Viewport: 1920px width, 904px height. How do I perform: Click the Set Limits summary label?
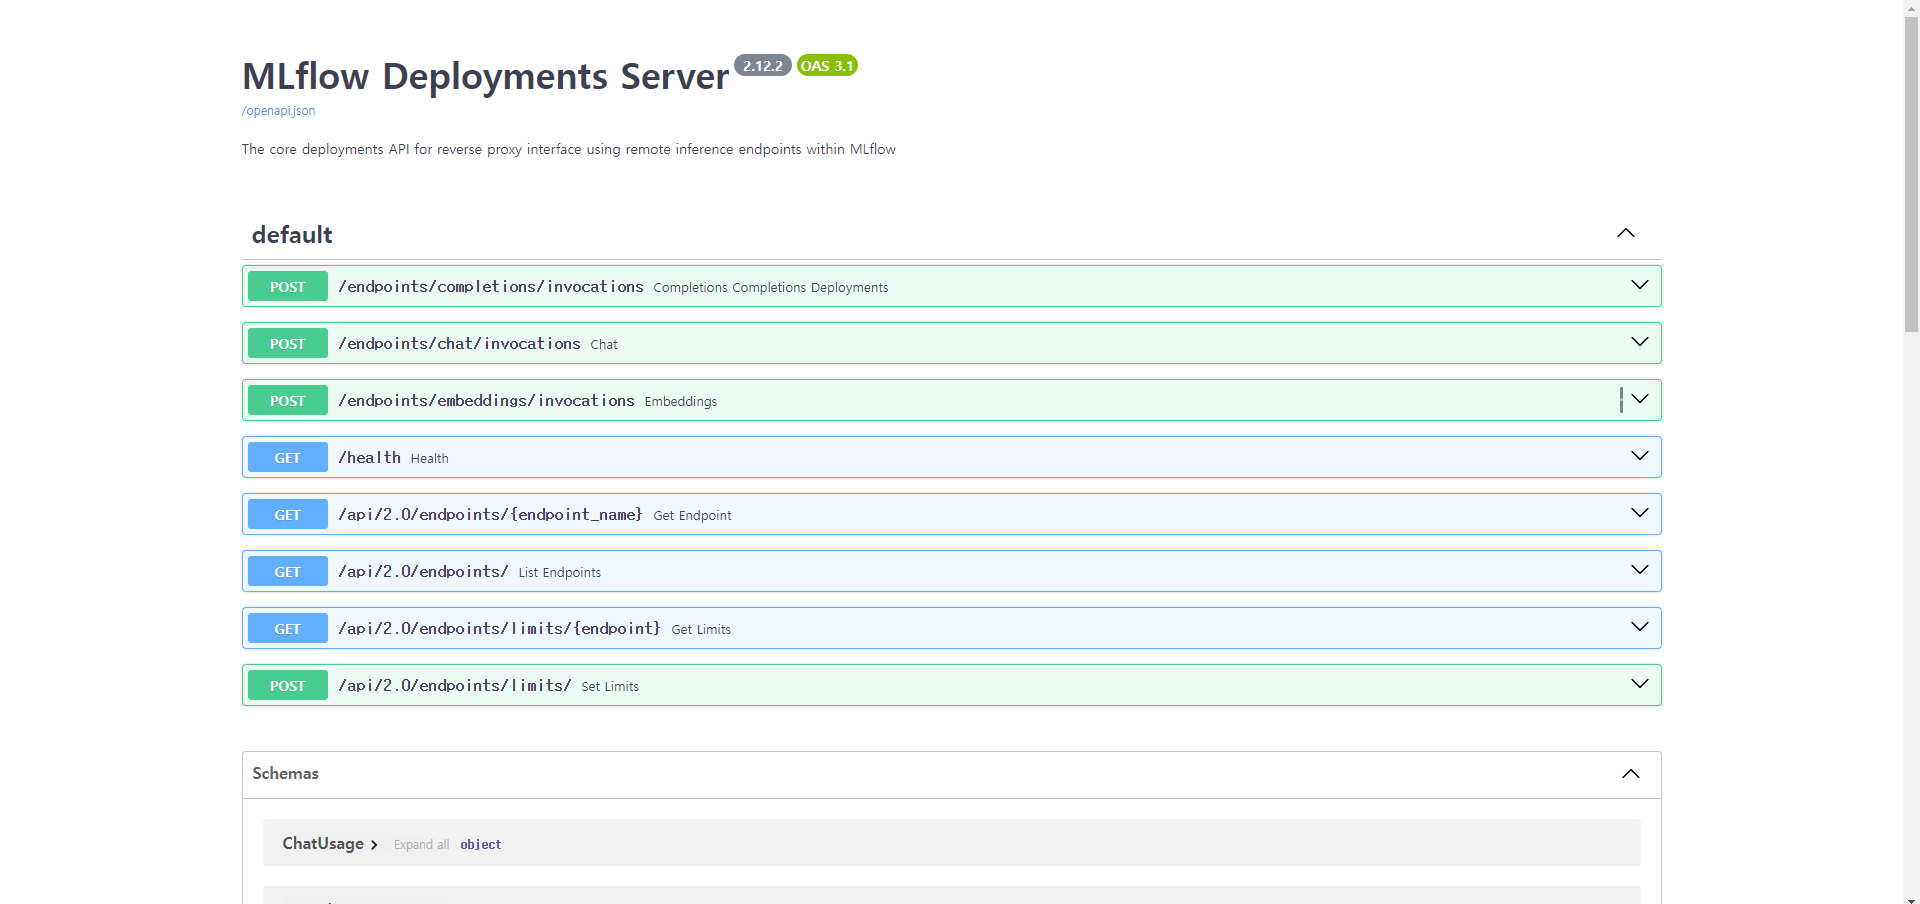(x=610, y=687)
